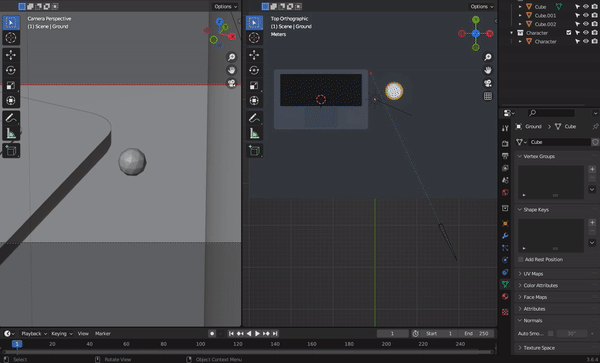
Task: Choose the Transform tool in top orthographic viewport
Action: click(254, 101)
